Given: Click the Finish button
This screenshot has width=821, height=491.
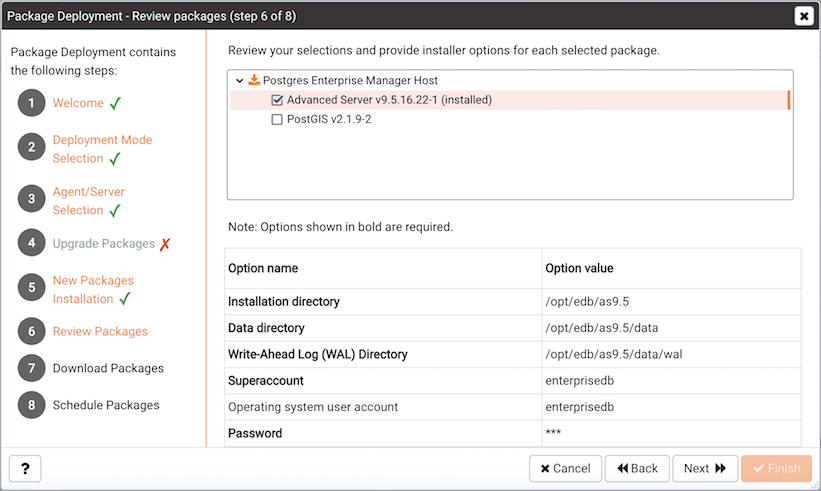Looking at the screenshot, I should click(776, 468).
